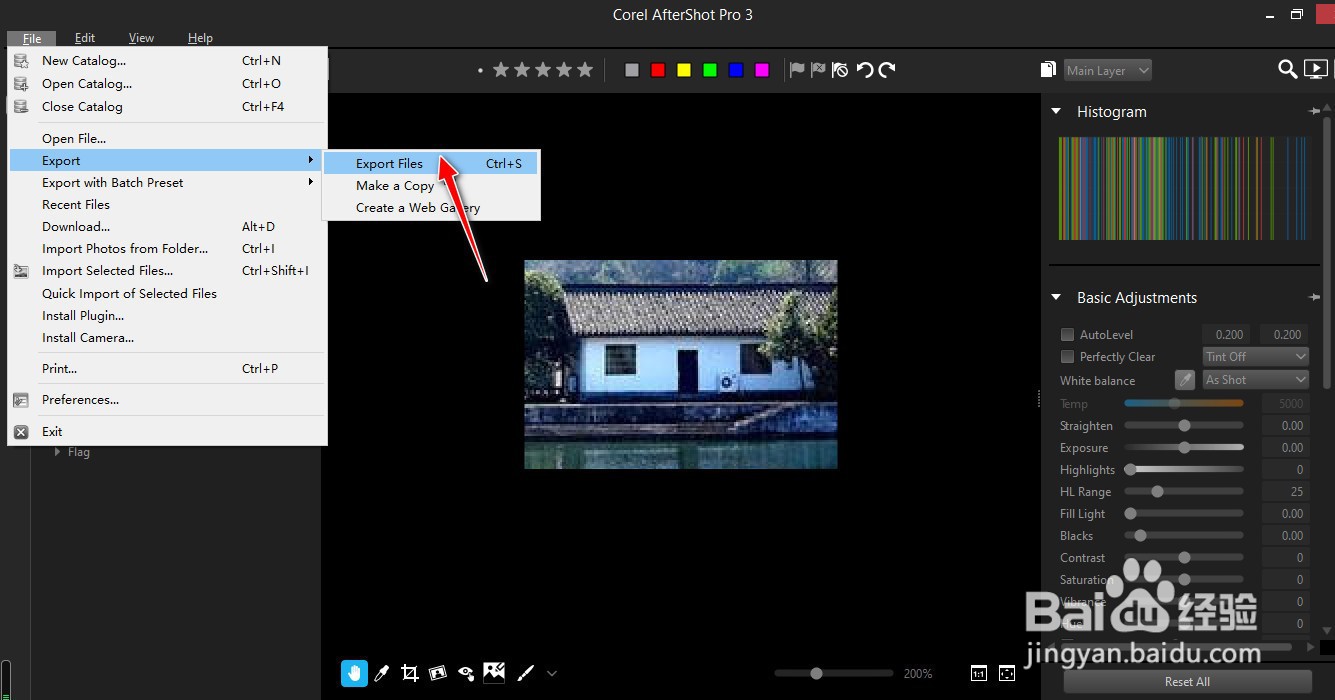Expand the Flag tree node

coord(57,452)
